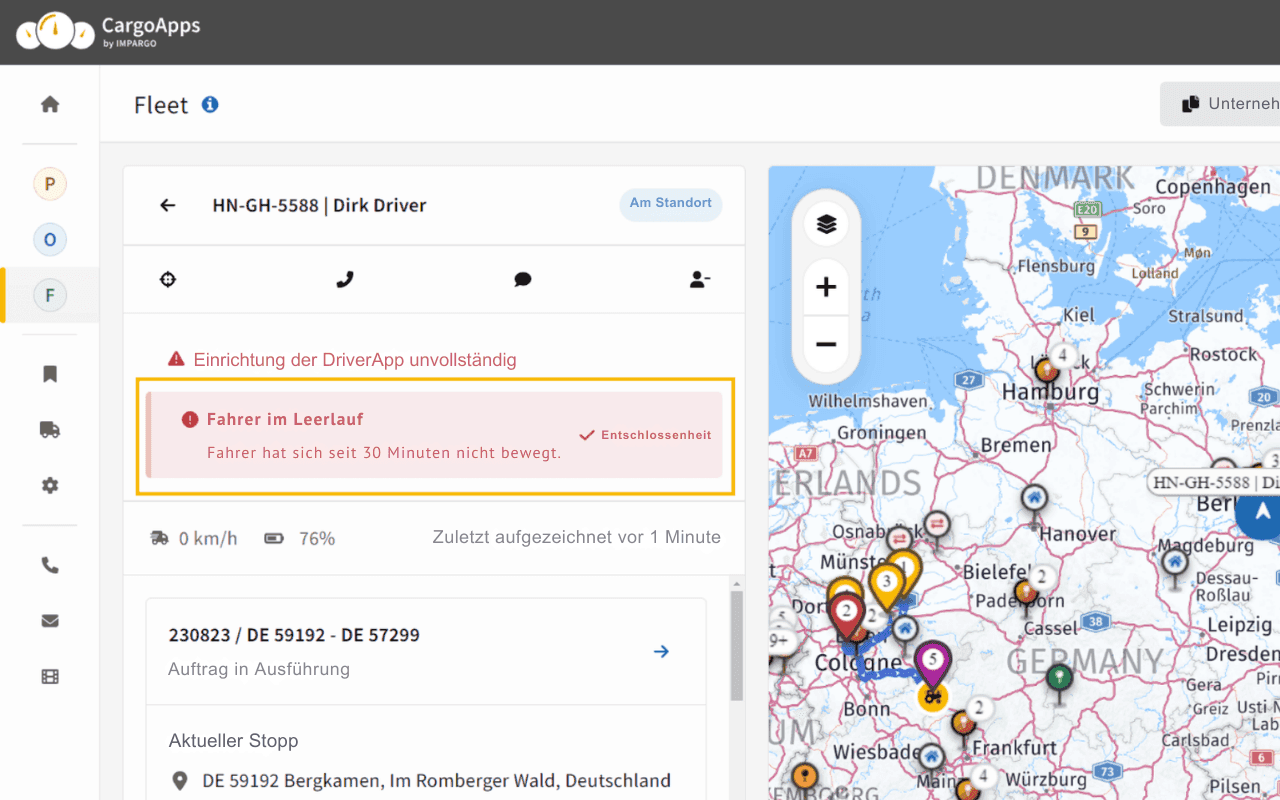Click the Fleet info icon
This screenshot has width=1280, height=800.
coord(210,105)
